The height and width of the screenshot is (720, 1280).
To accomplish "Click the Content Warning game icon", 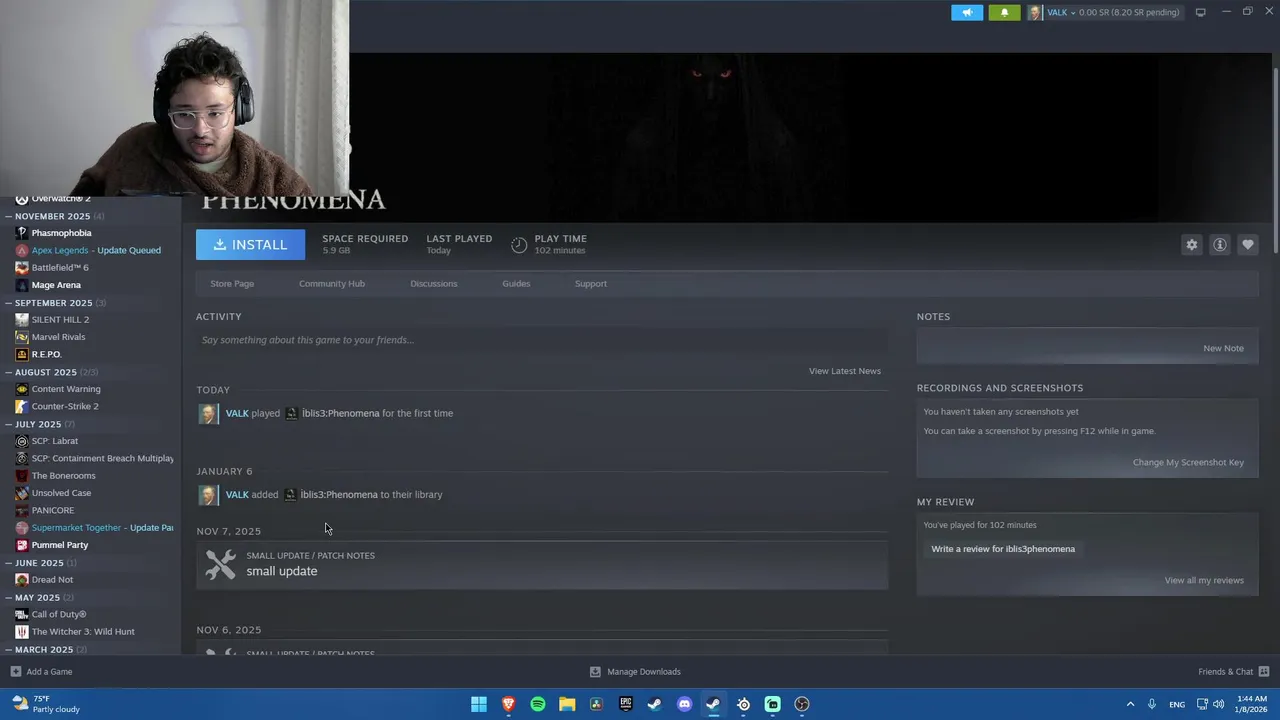I will click(22, 389).
